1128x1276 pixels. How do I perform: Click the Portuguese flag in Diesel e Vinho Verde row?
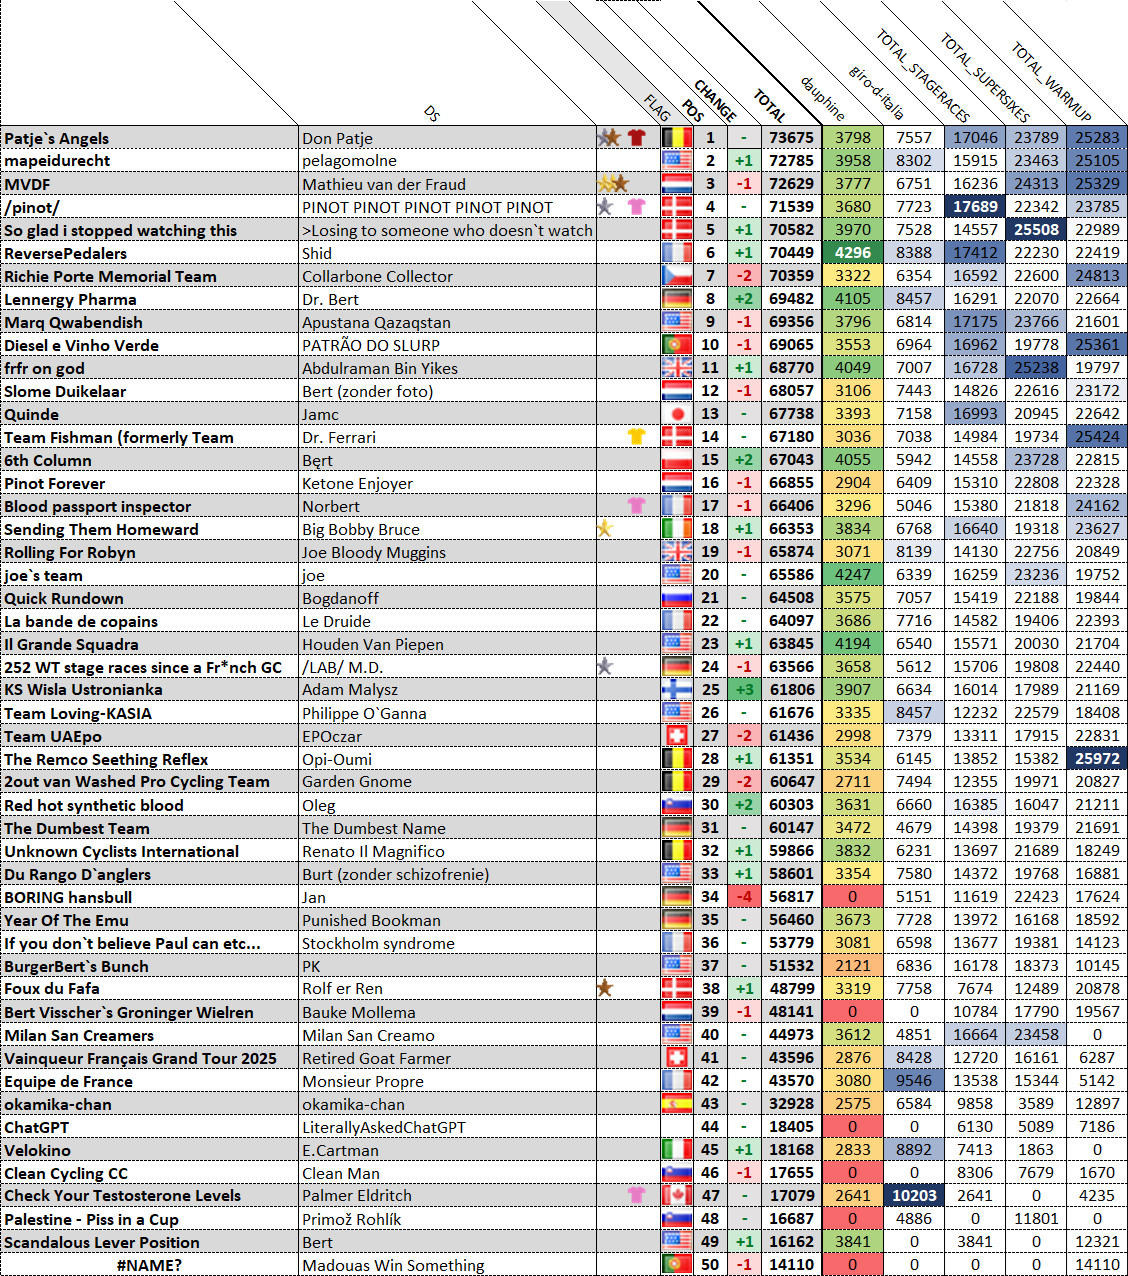(x=677, y=344)
